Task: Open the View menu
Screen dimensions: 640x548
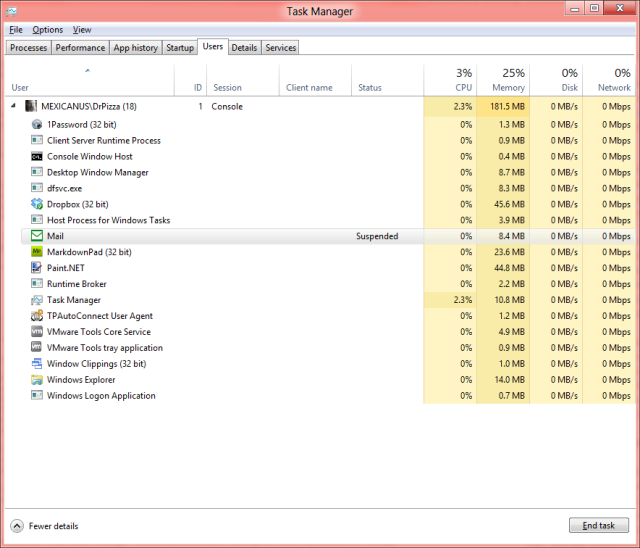Action: pos(82,30)
